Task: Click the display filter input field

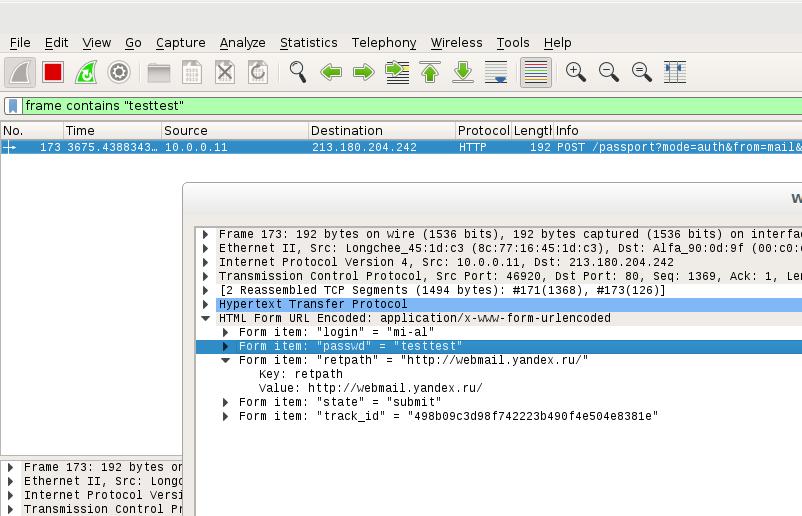Action: 400,106
